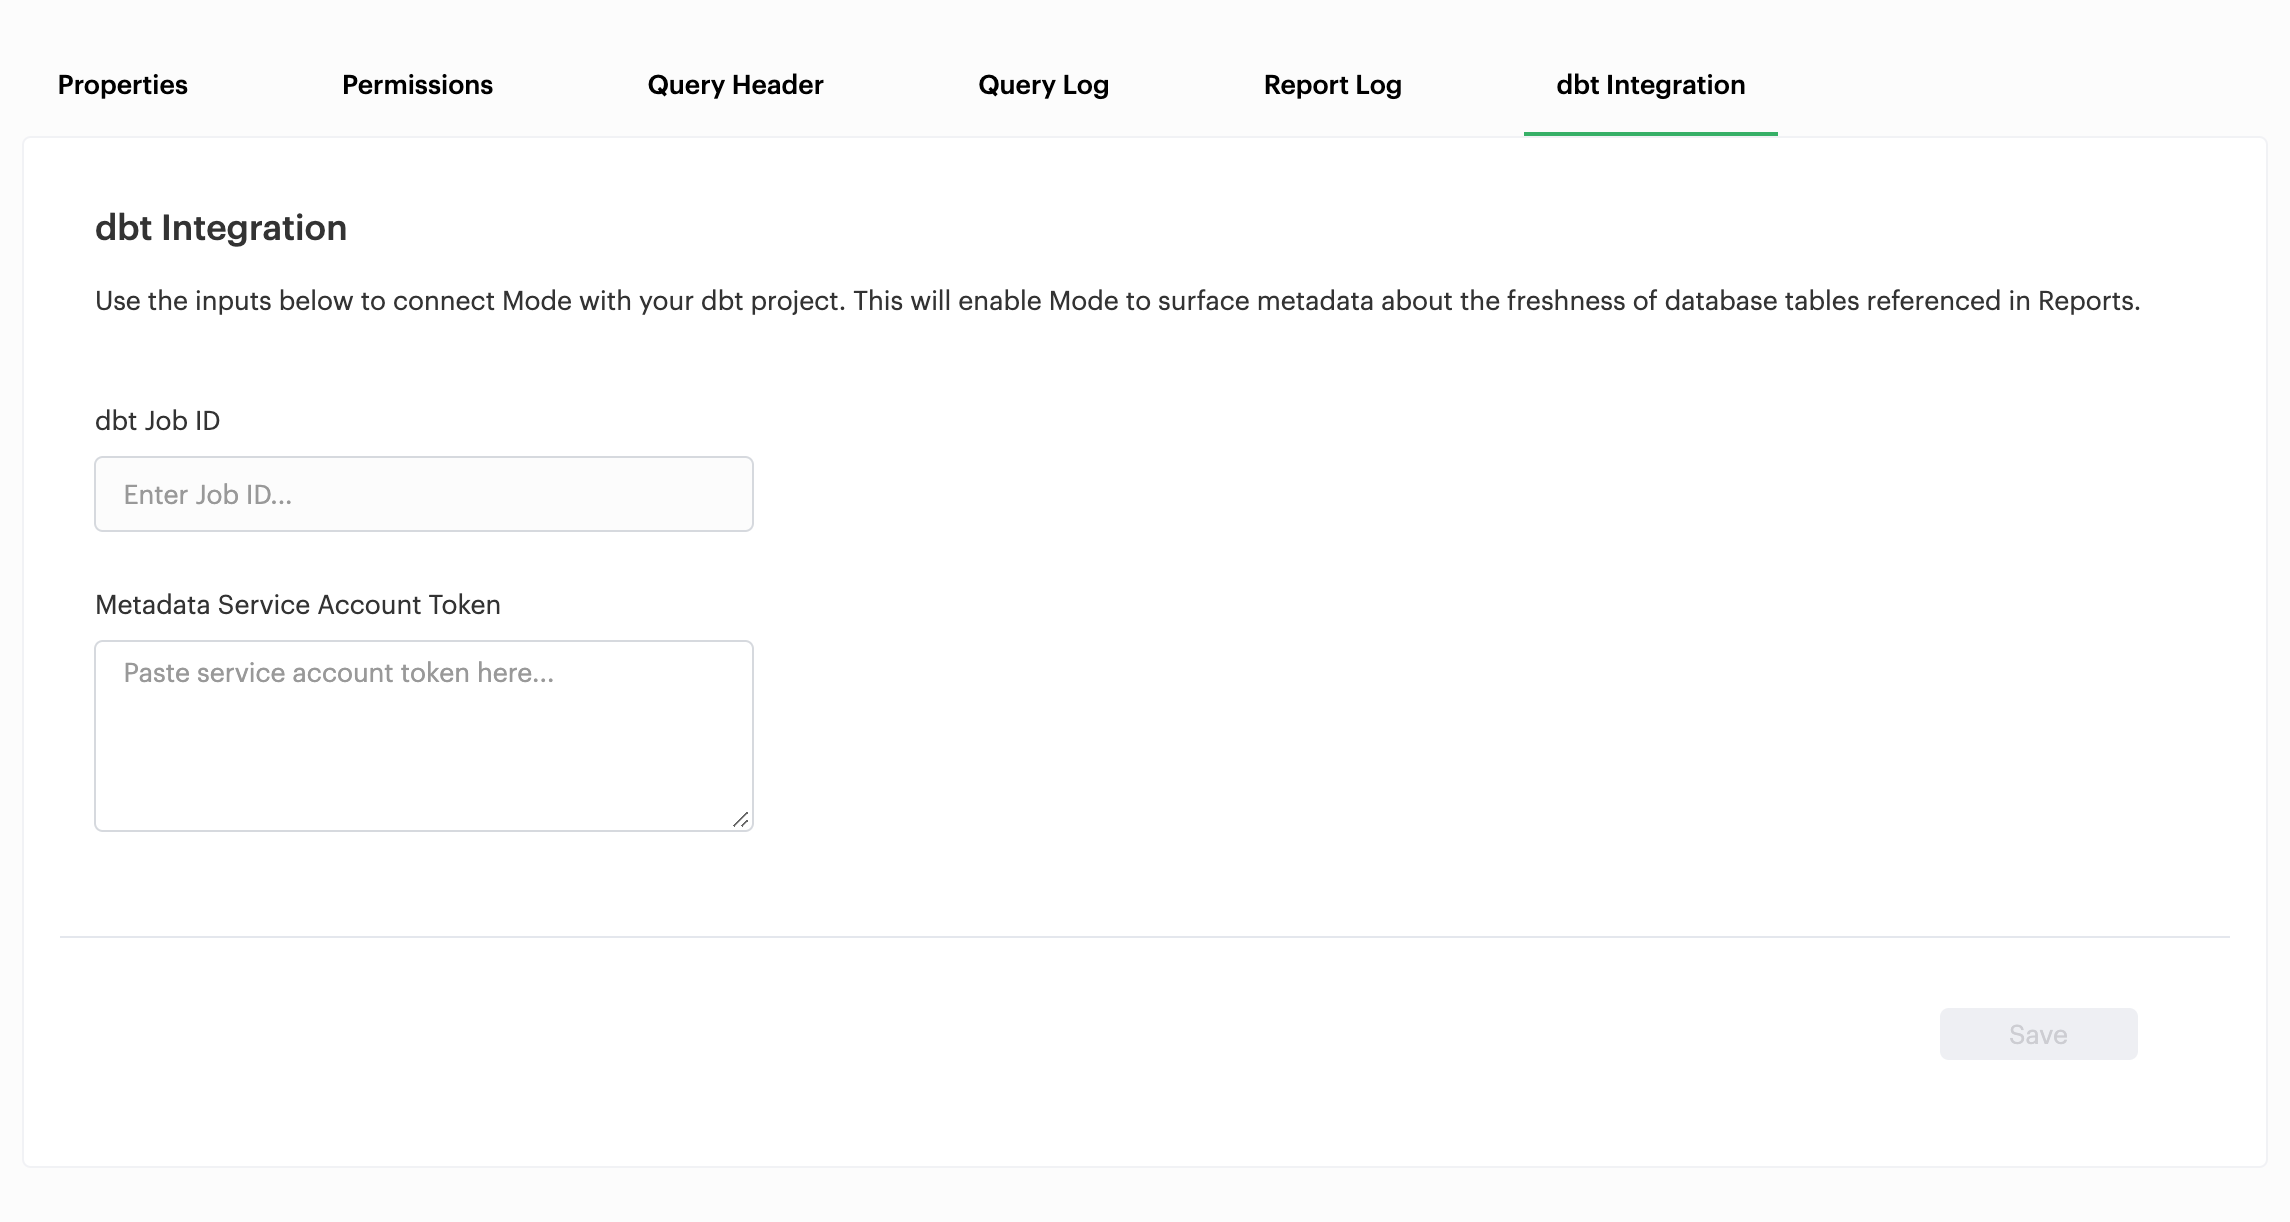Focus the Enter Job ID input field

pos(423,494)
